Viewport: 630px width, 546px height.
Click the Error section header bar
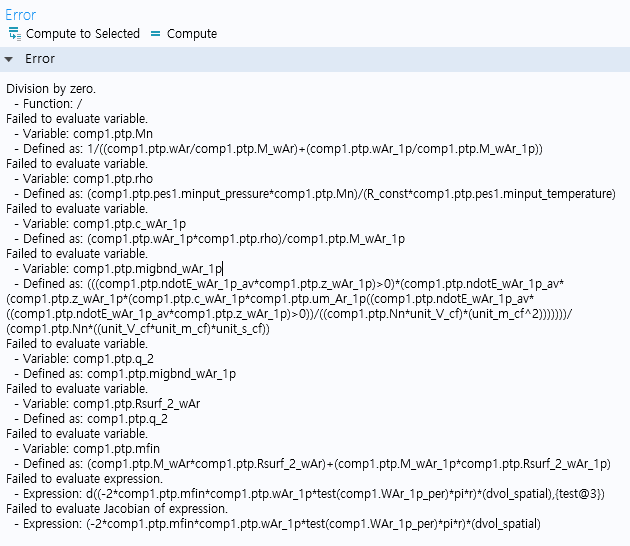(315, 59)
